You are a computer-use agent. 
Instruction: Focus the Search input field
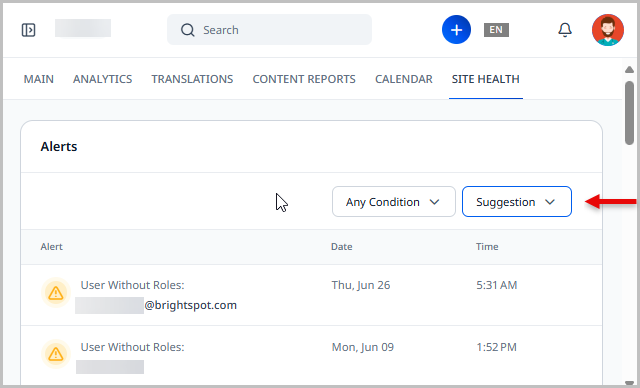269,30
